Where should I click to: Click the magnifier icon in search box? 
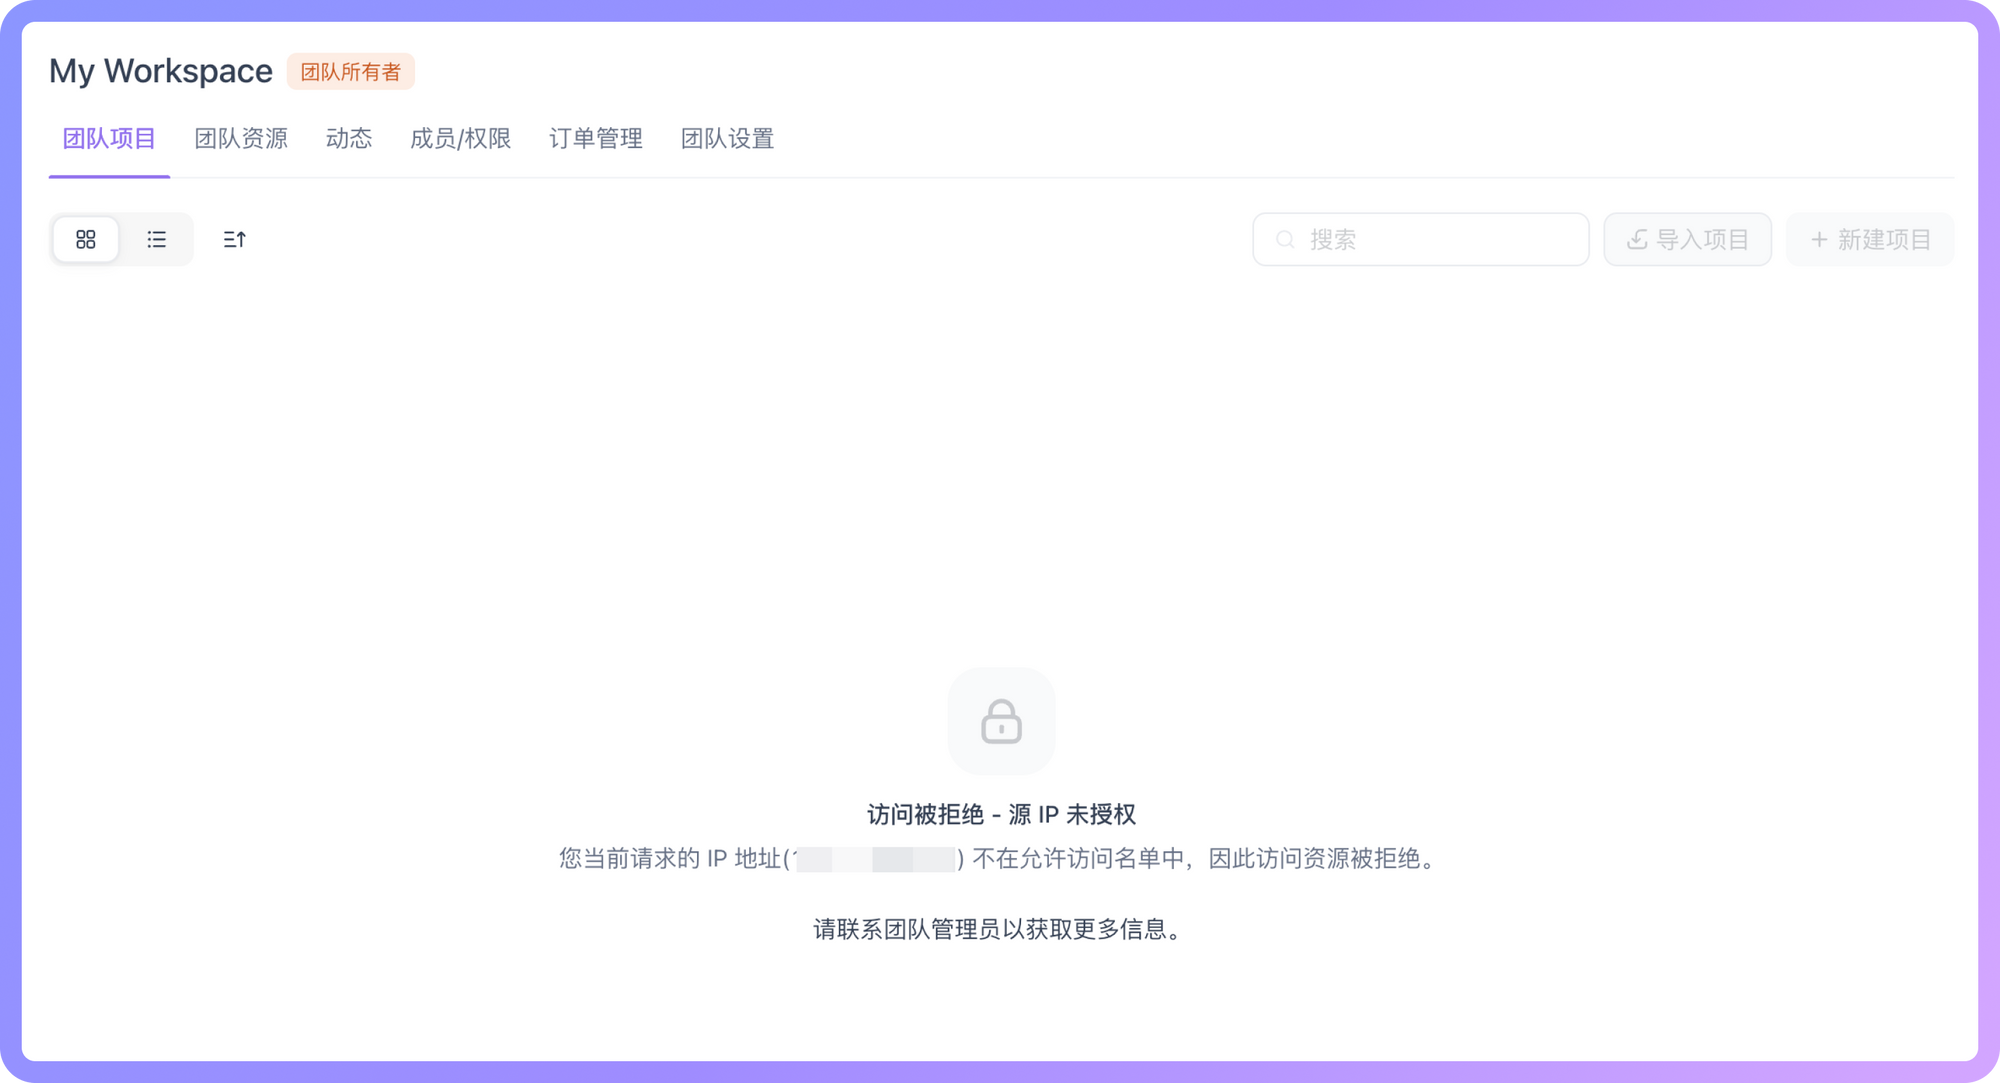coord(1286,240)
